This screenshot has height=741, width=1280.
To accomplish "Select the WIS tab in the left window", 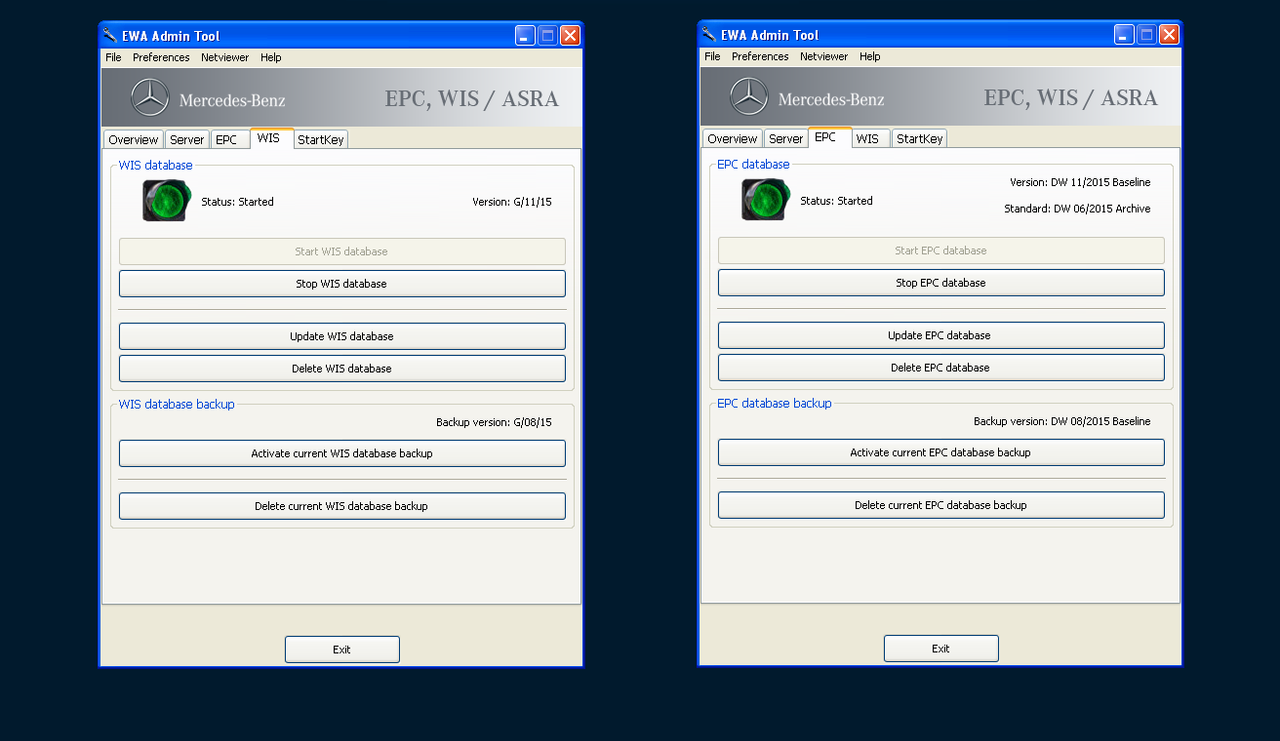I will pos(272,139).
